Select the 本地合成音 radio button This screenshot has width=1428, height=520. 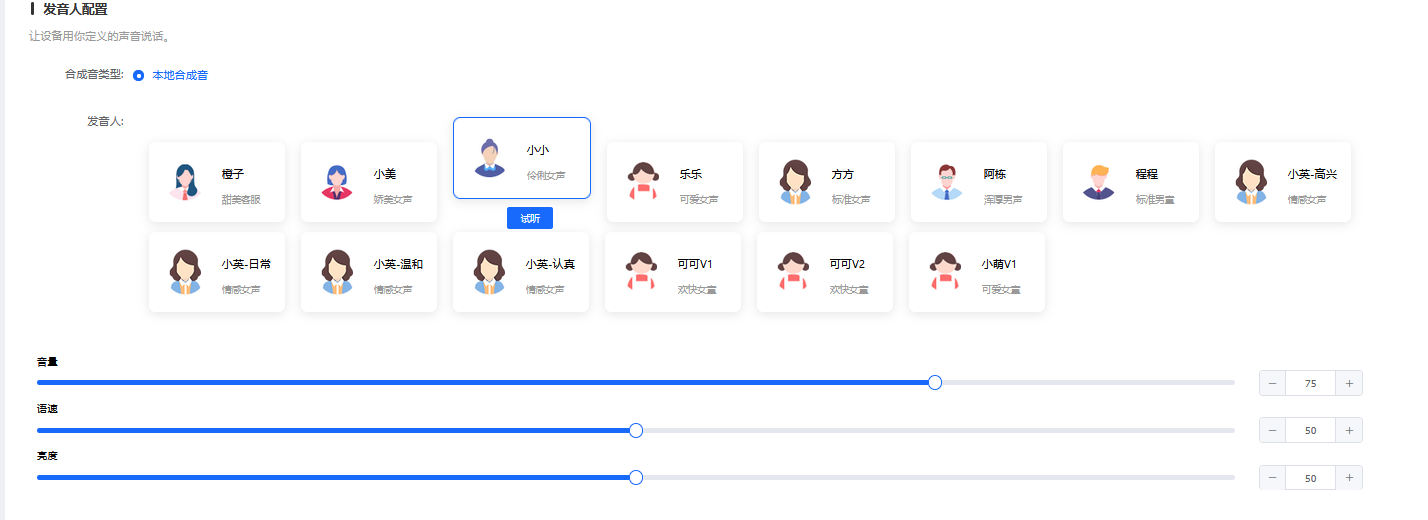pos(139,75)
